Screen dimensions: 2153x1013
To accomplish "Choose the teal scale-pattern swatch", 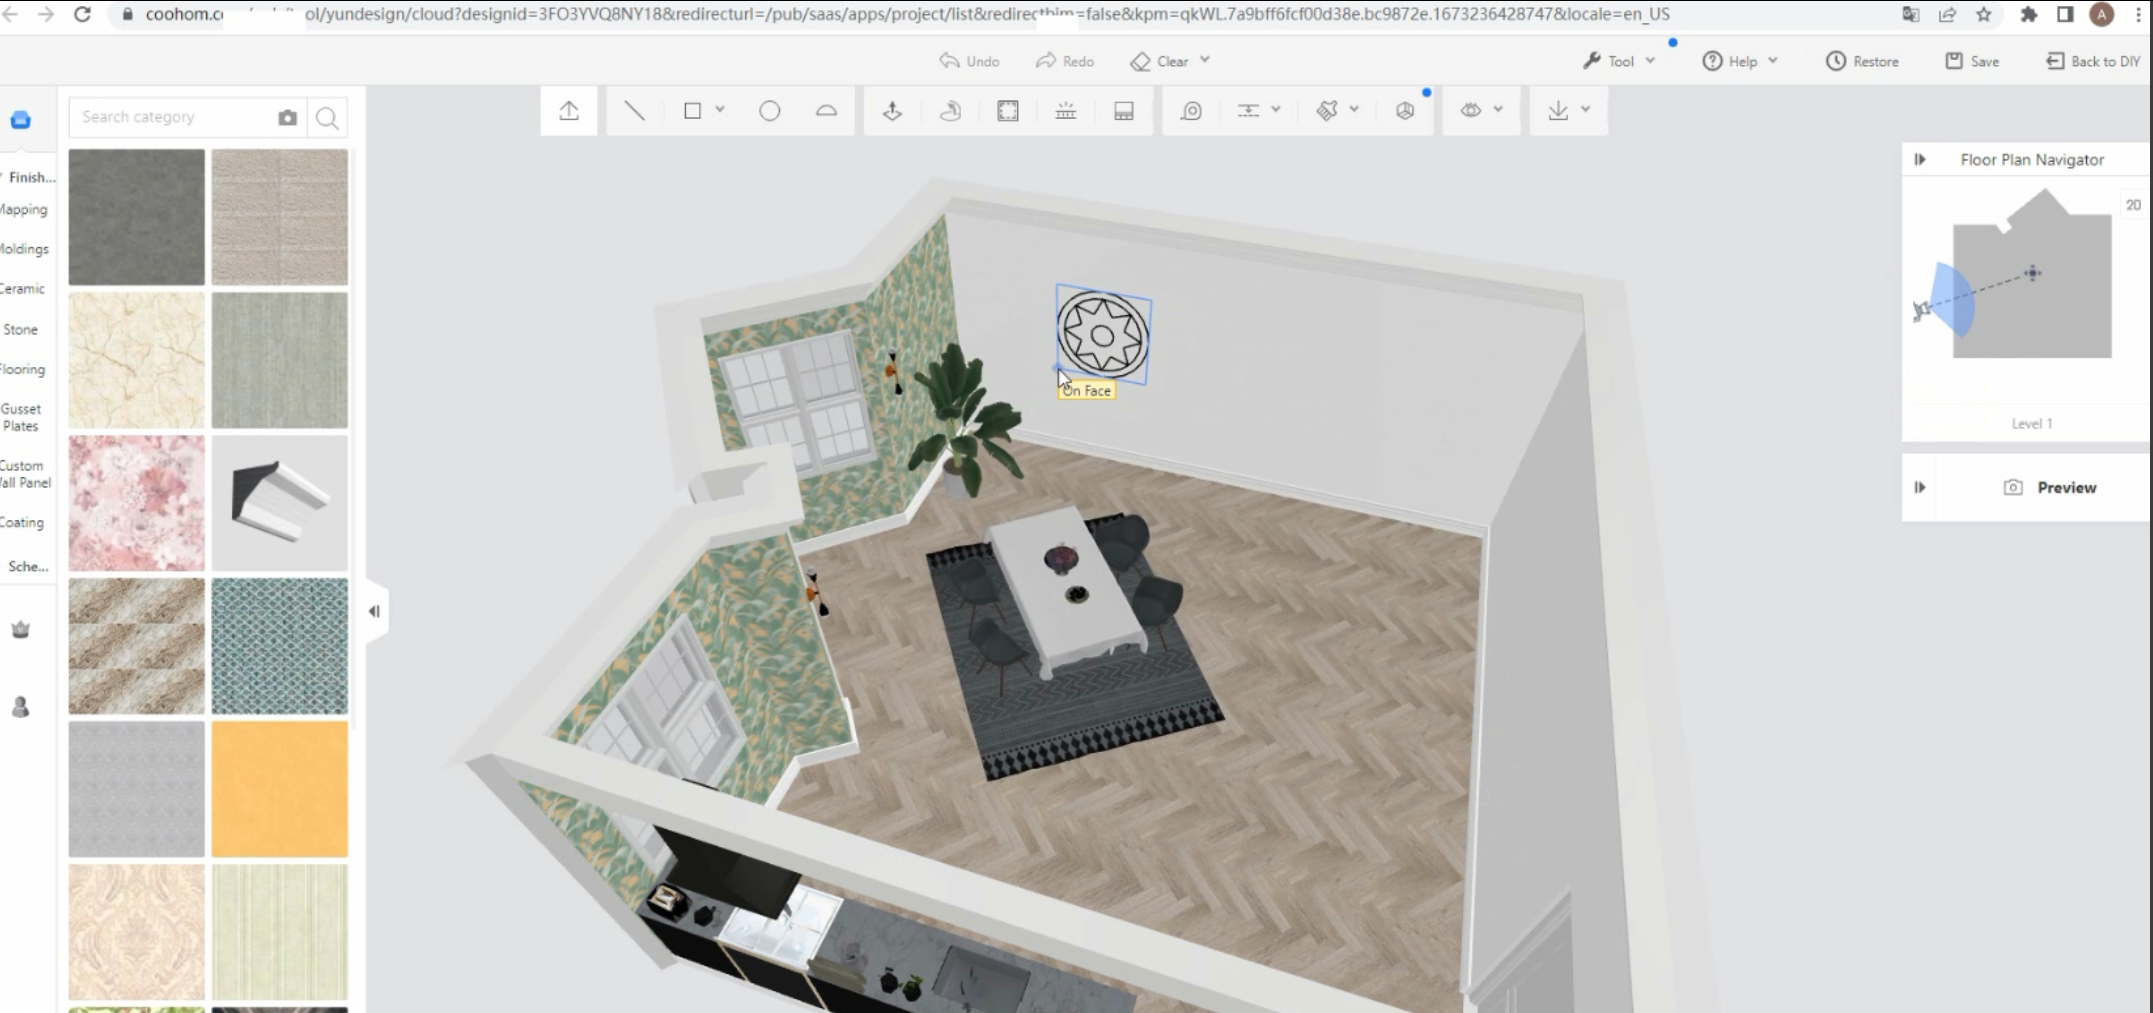I will [280, 646].
